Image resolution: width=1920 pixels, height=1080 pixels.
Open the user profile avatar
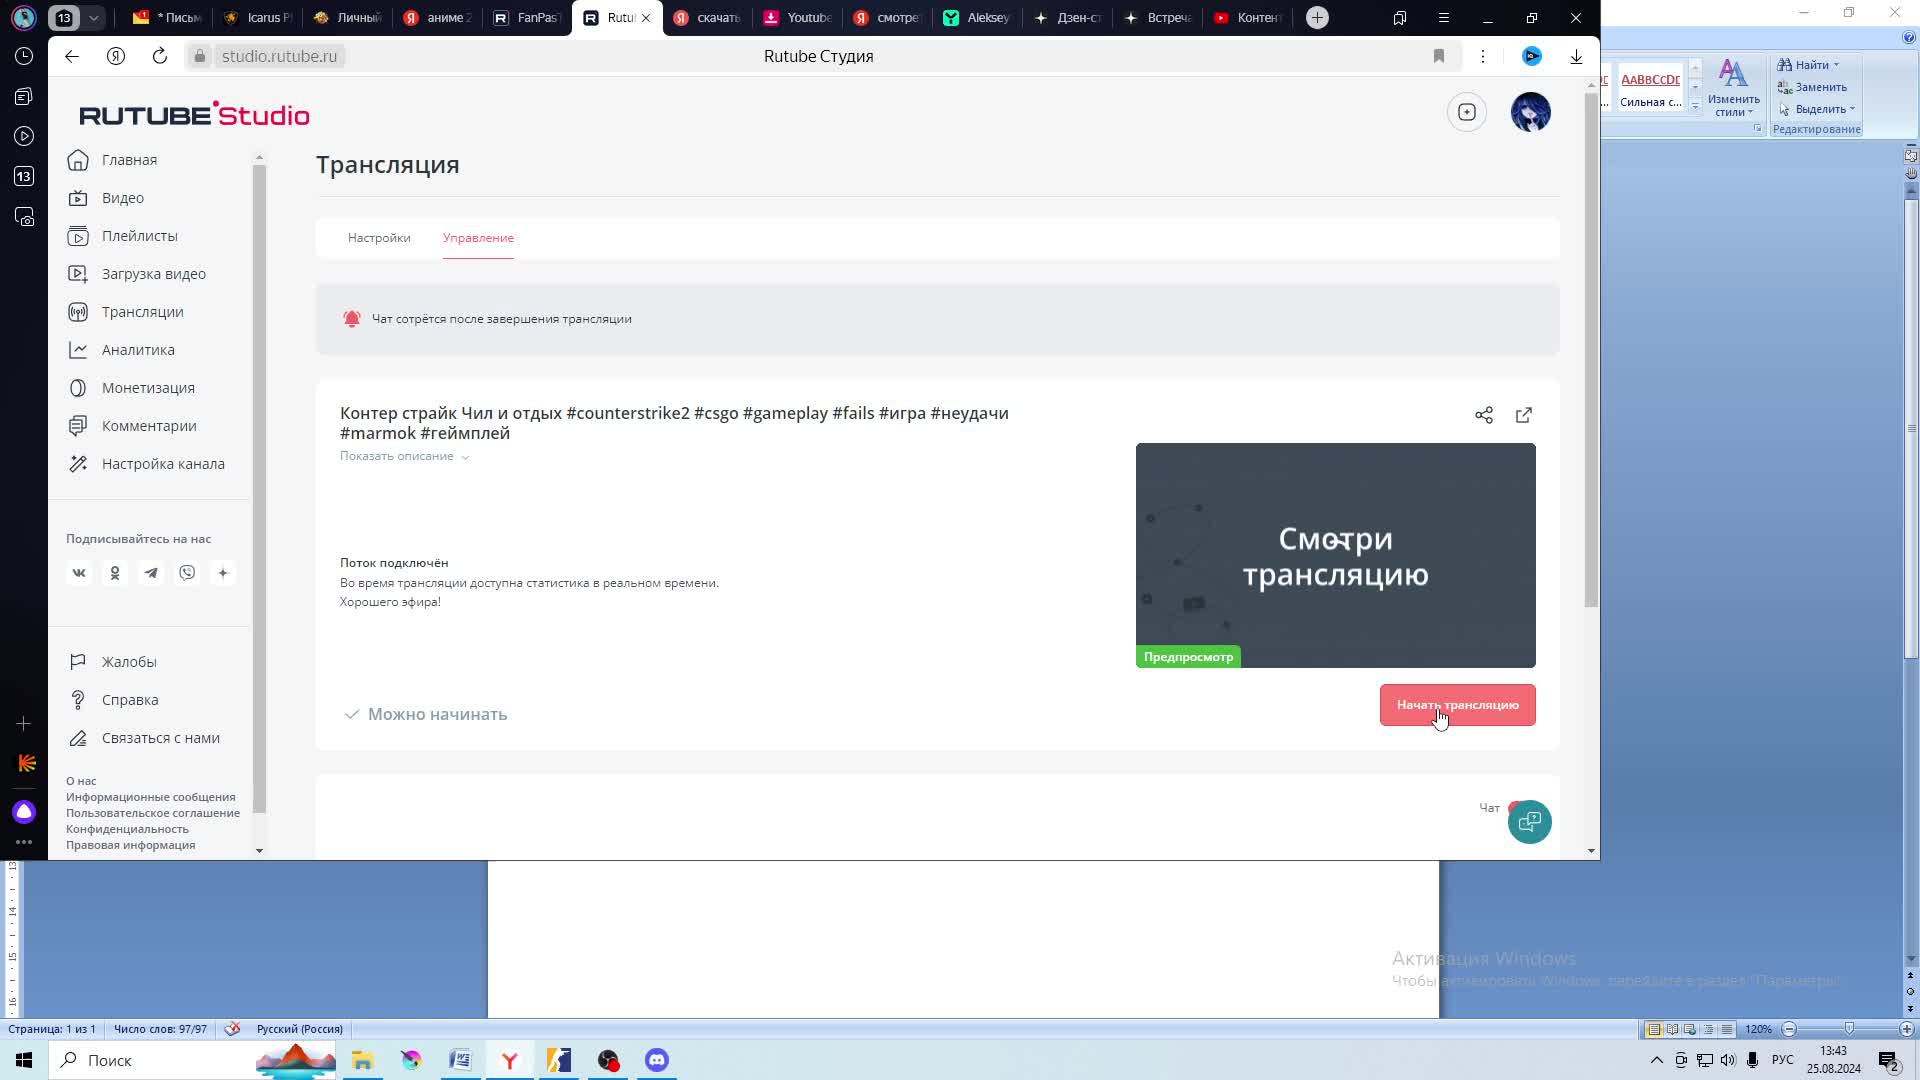pos(1530,112)
